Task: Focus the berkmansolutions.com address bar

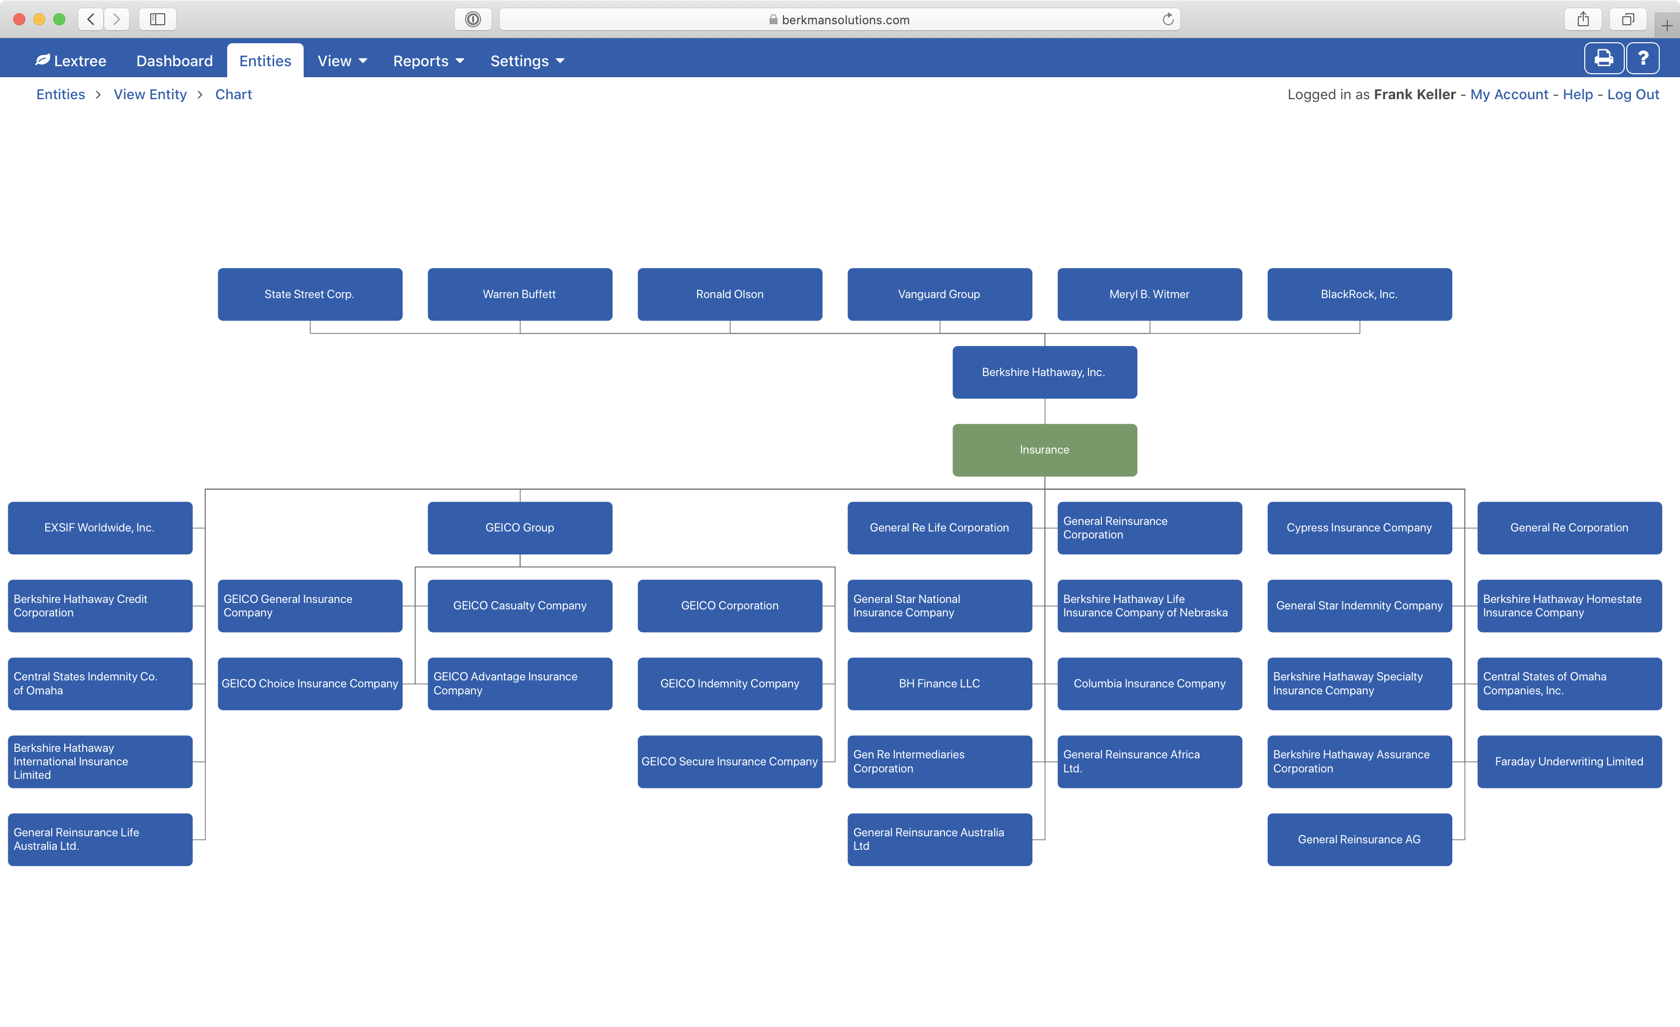Action: [840, 19]
